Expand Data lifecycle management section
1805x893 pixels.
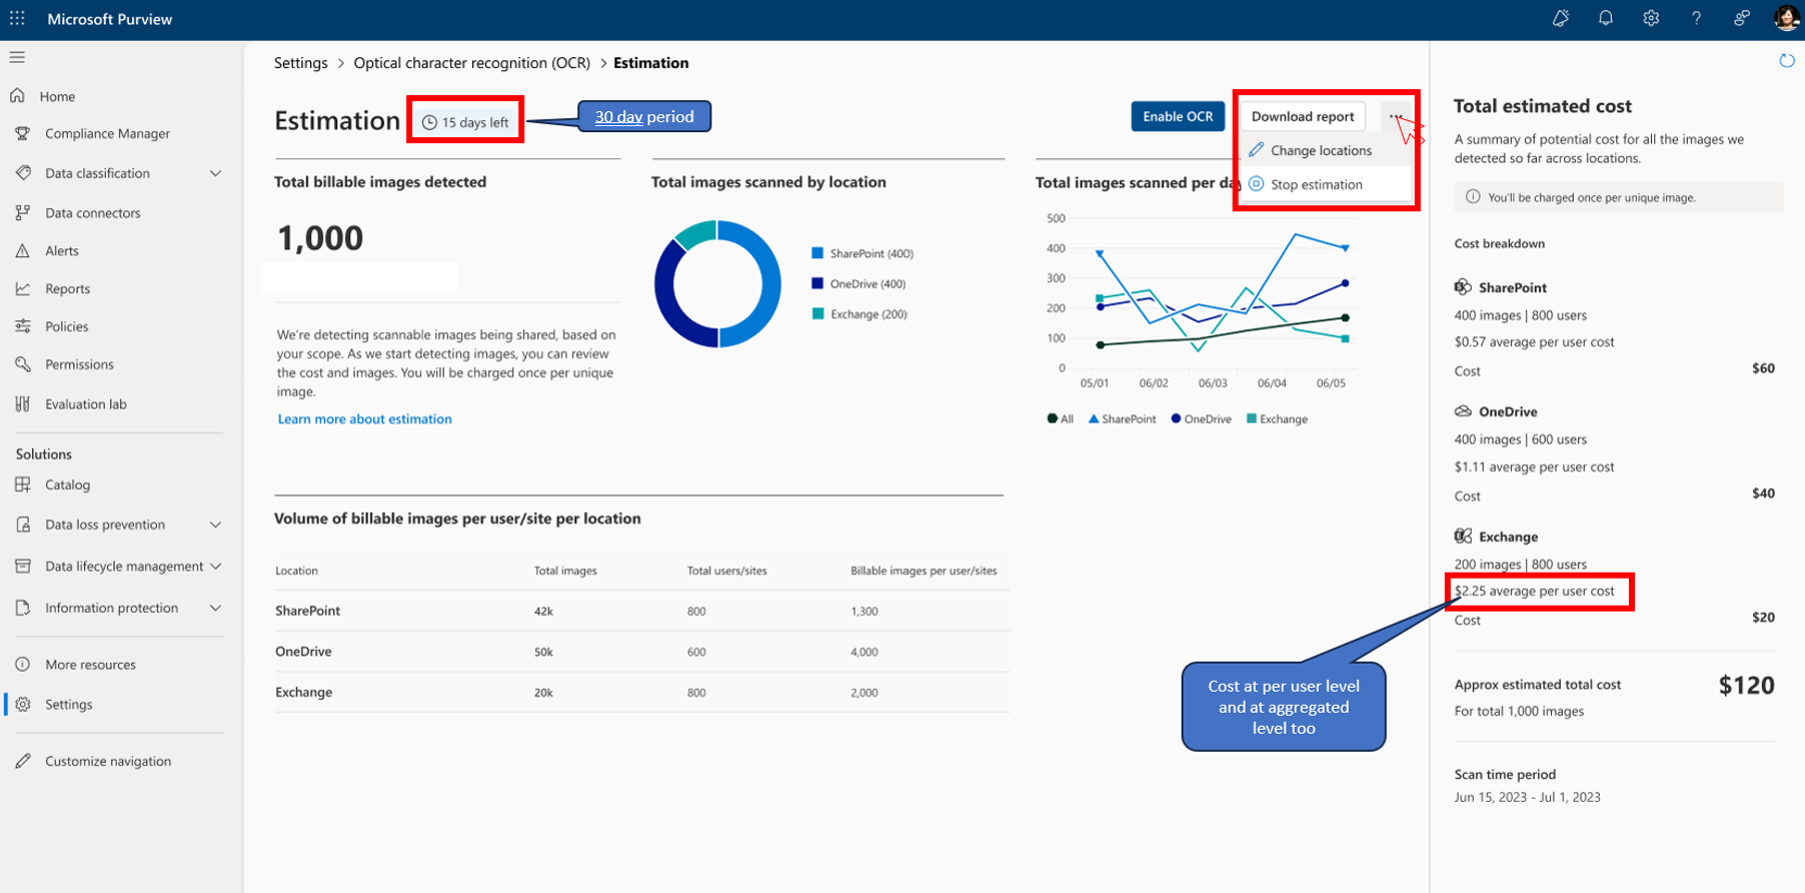215,566
